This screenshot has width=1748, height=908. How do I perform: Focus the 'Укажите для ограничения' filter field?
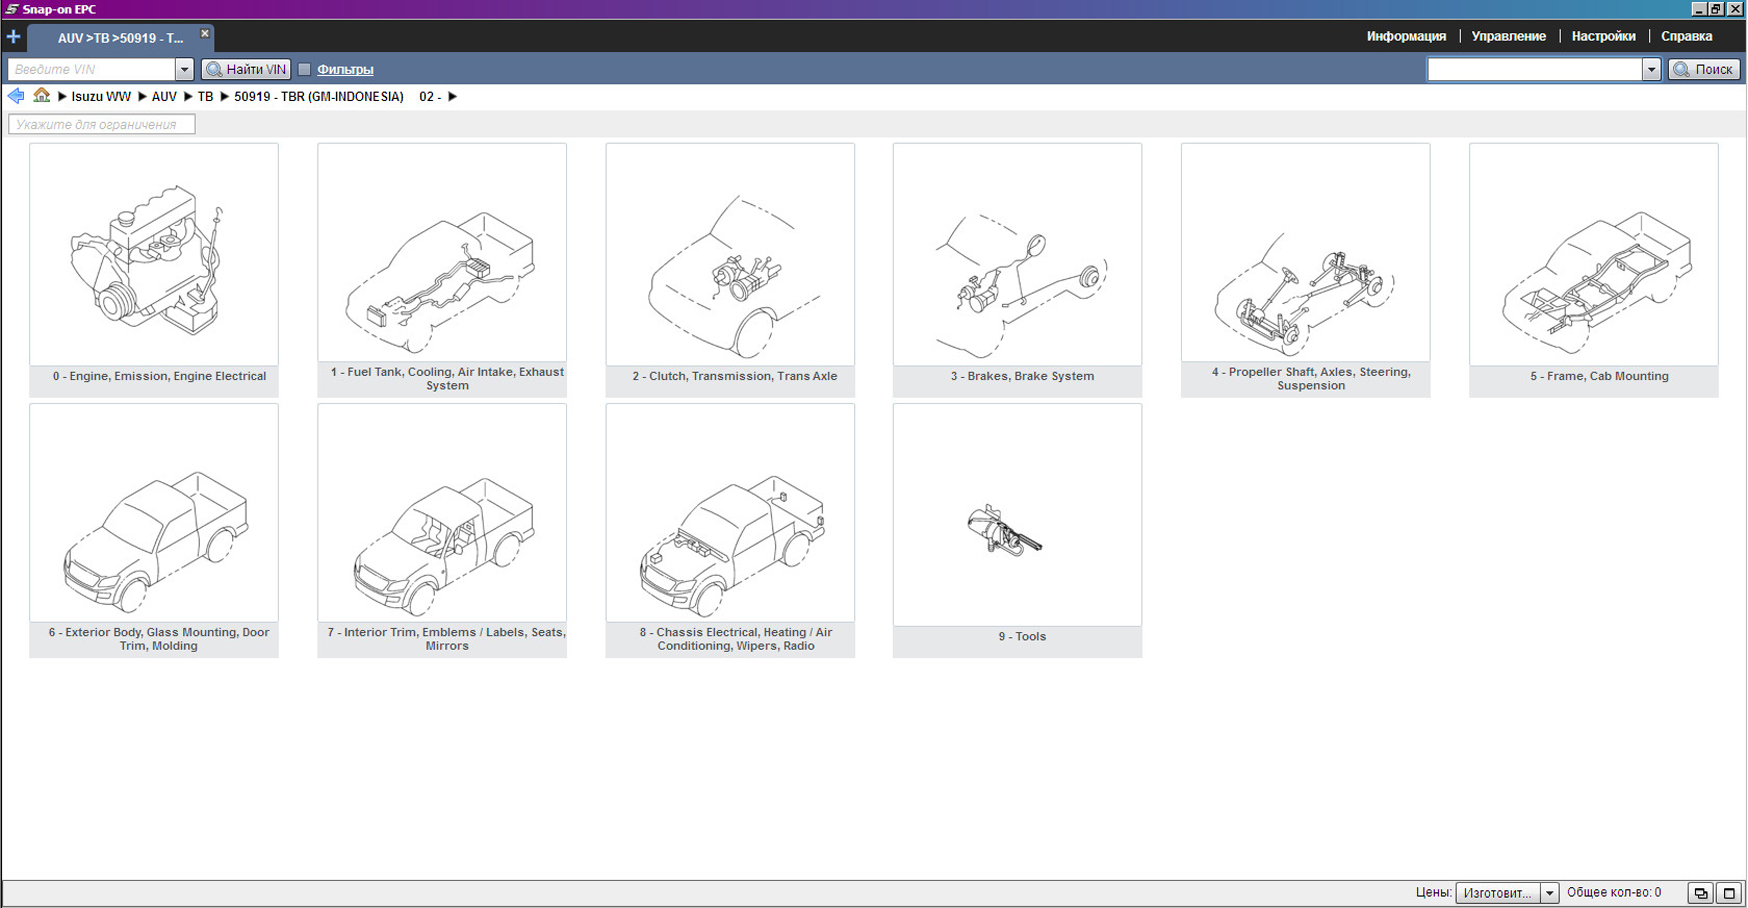pos(102,124)
